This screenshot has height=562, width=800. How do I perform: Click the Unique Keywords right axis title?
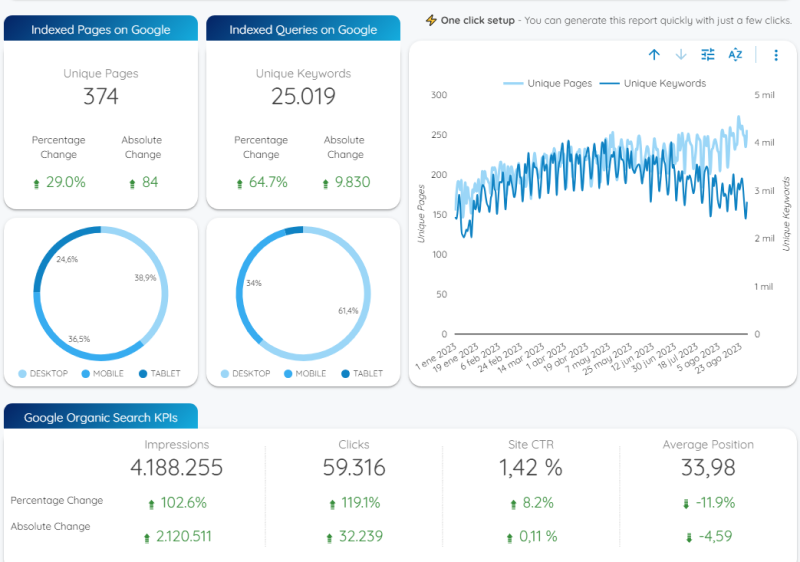(x=786, y=214)
